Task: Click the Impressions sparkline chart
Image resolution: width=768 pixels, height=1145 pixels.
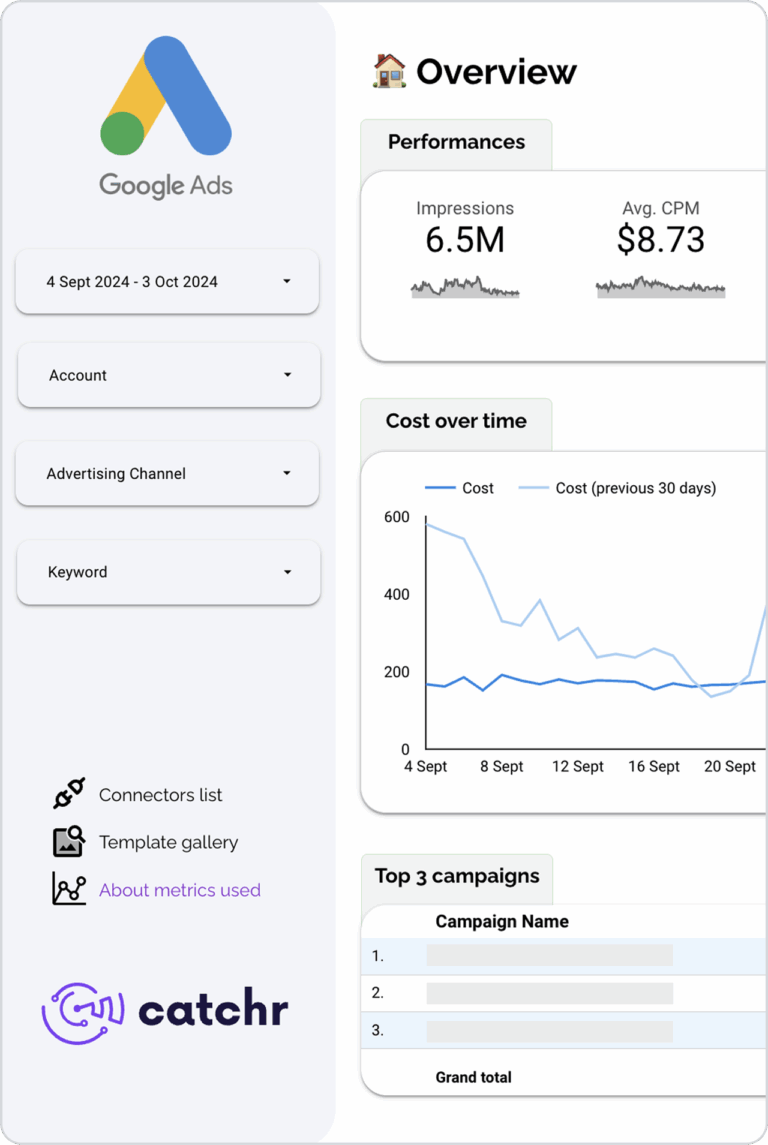Action: [465, 288]
